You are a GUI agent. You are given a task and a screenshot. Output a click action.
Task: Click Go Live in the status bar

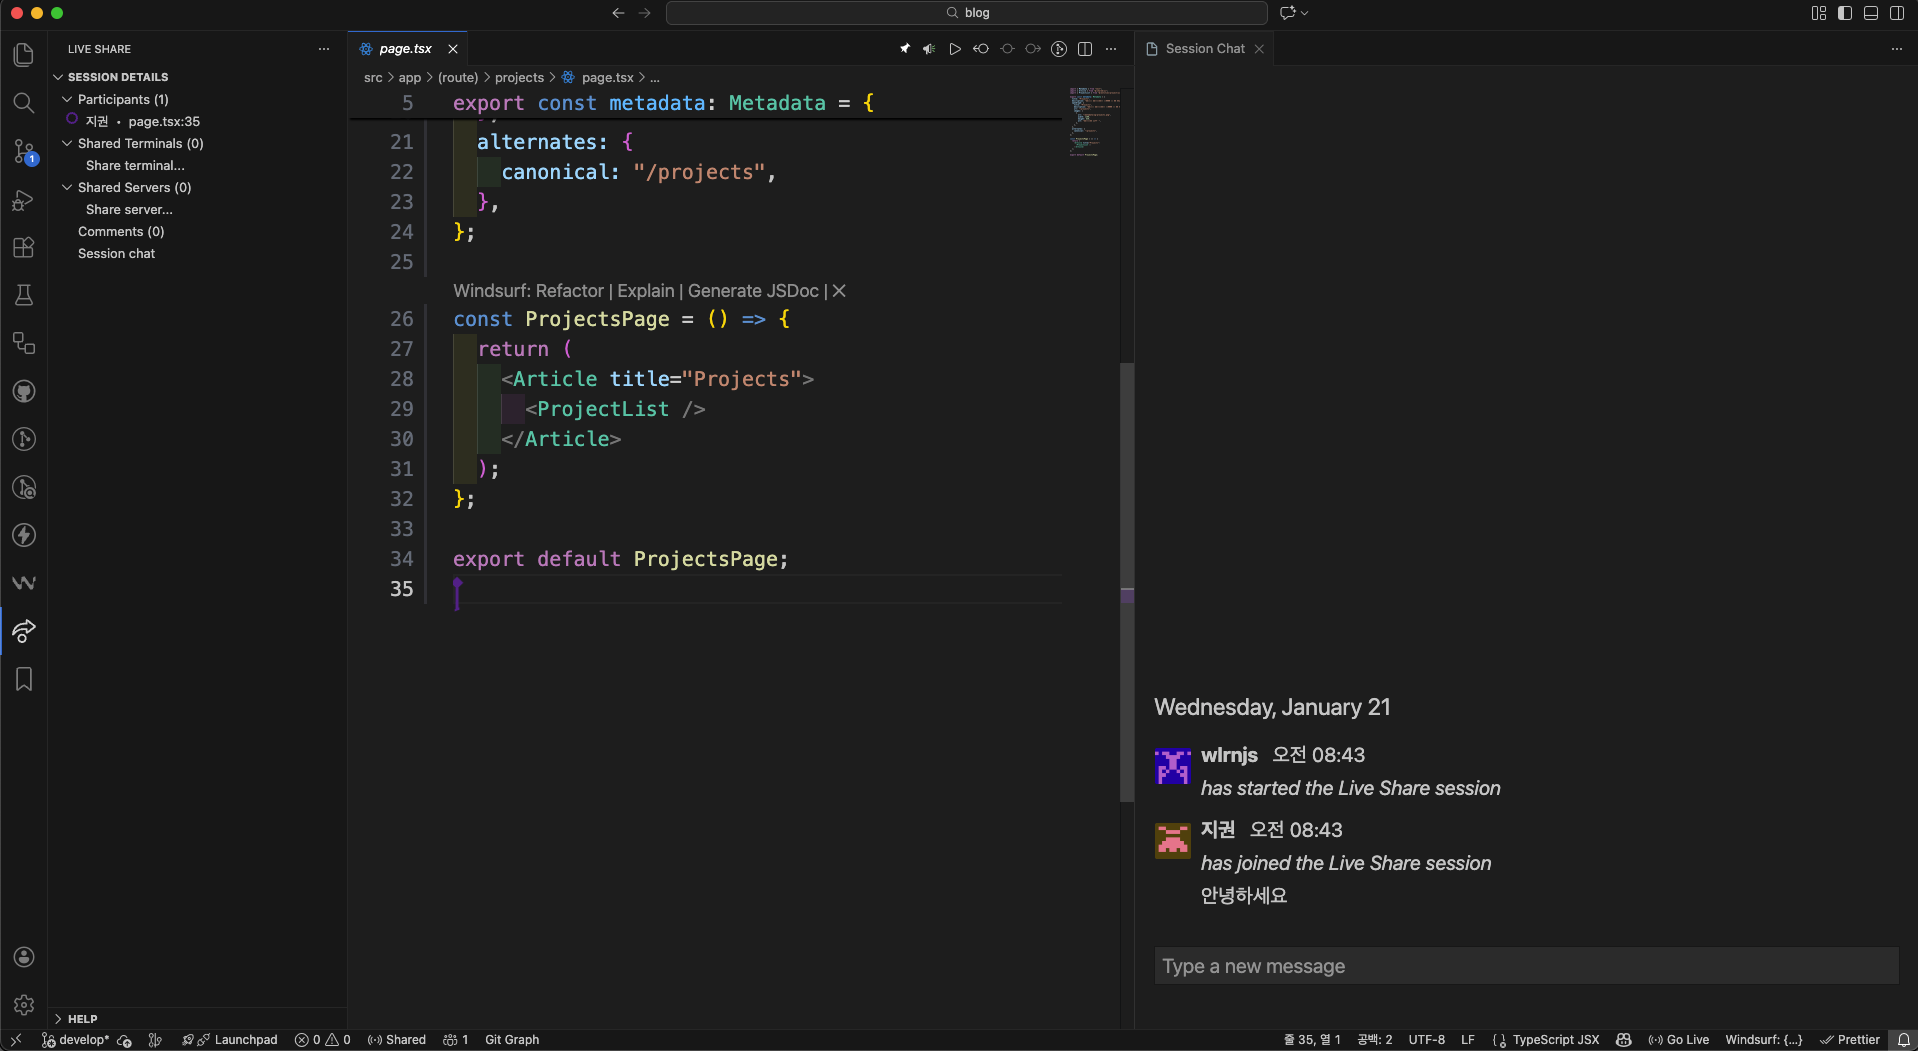tap(1680, 1040)
